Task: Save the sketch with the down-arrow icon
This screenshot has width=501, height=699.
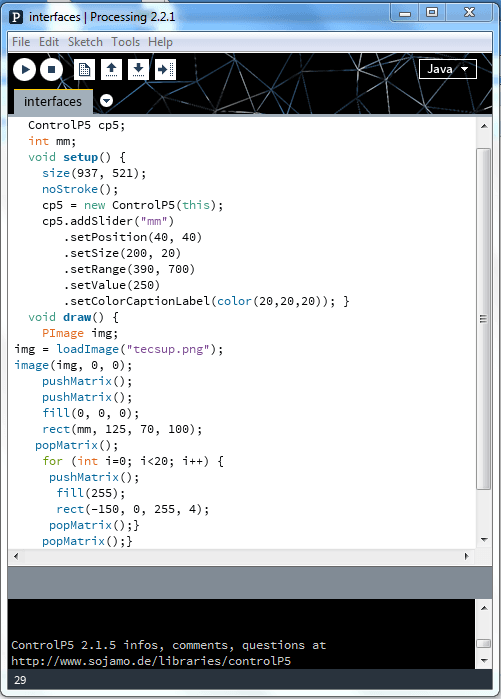Action: coord(138,70)
